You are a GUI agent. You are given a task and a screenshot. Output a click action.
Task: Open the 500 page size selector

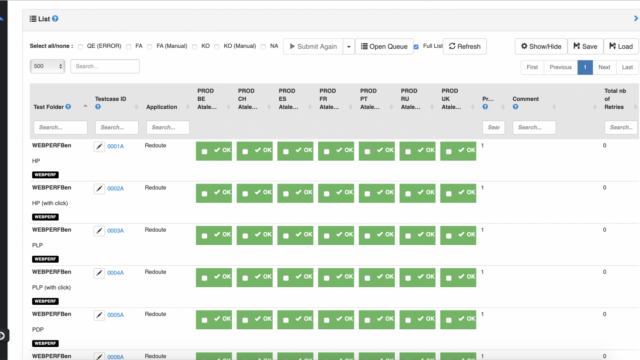pos(47,66)
